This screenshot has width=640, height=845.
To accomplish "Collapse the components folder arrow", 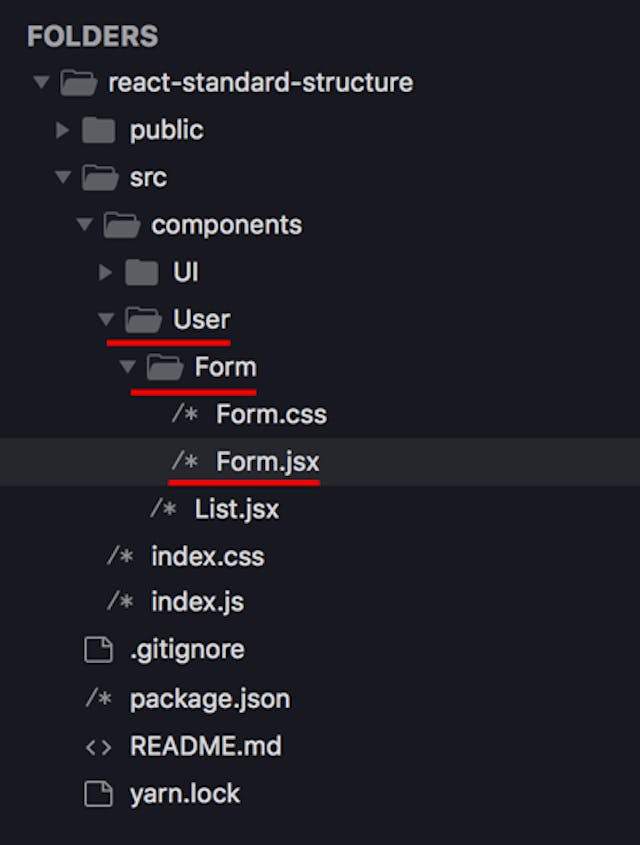I will (x=84, y=225).
